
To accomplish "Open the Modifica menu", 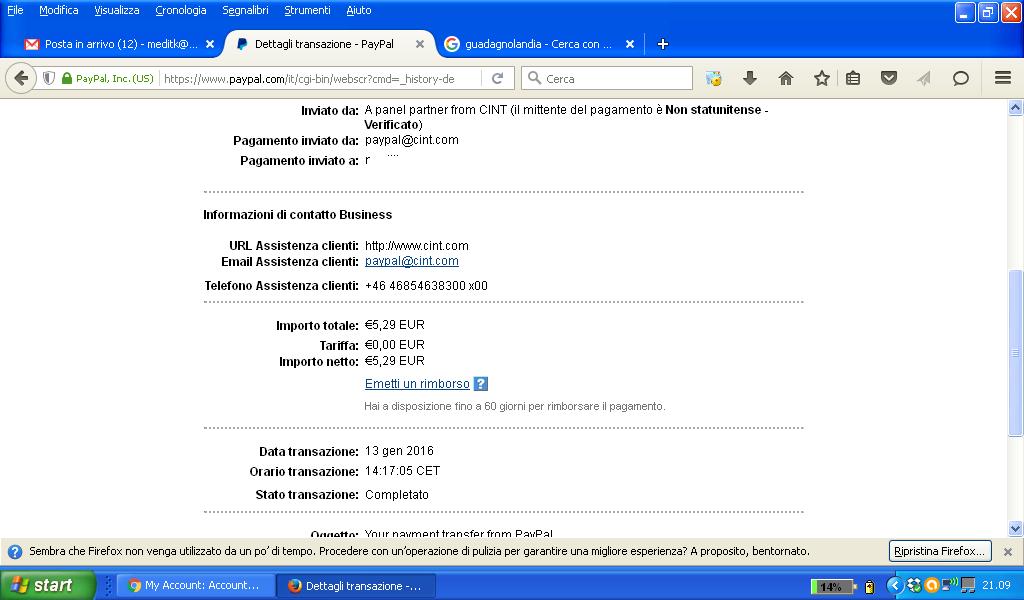I will coord(59,10).
